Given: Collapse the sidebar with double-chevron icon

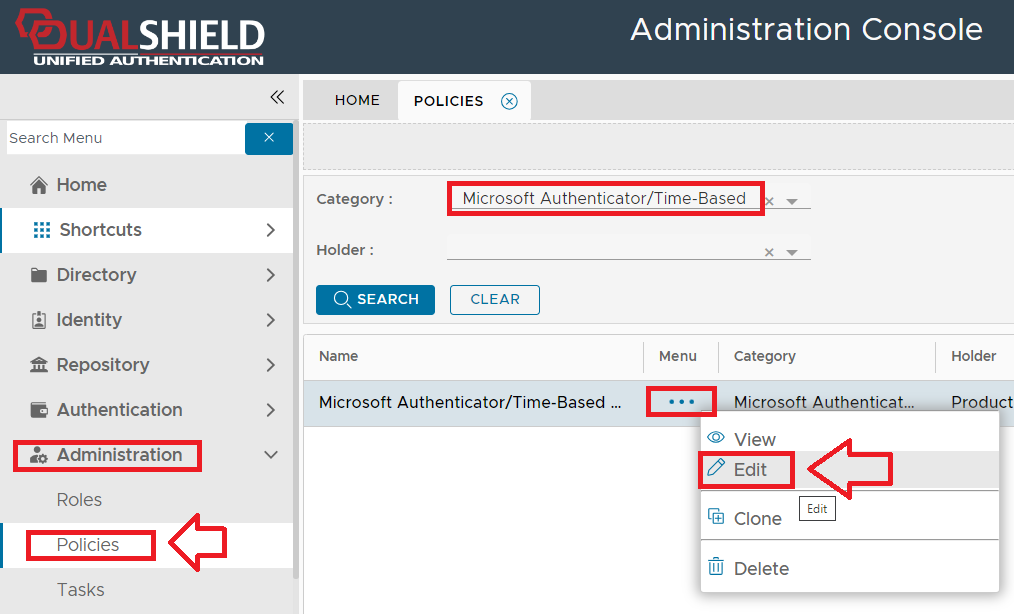Looking at the screenshot, I should click(x=277, y=97).
